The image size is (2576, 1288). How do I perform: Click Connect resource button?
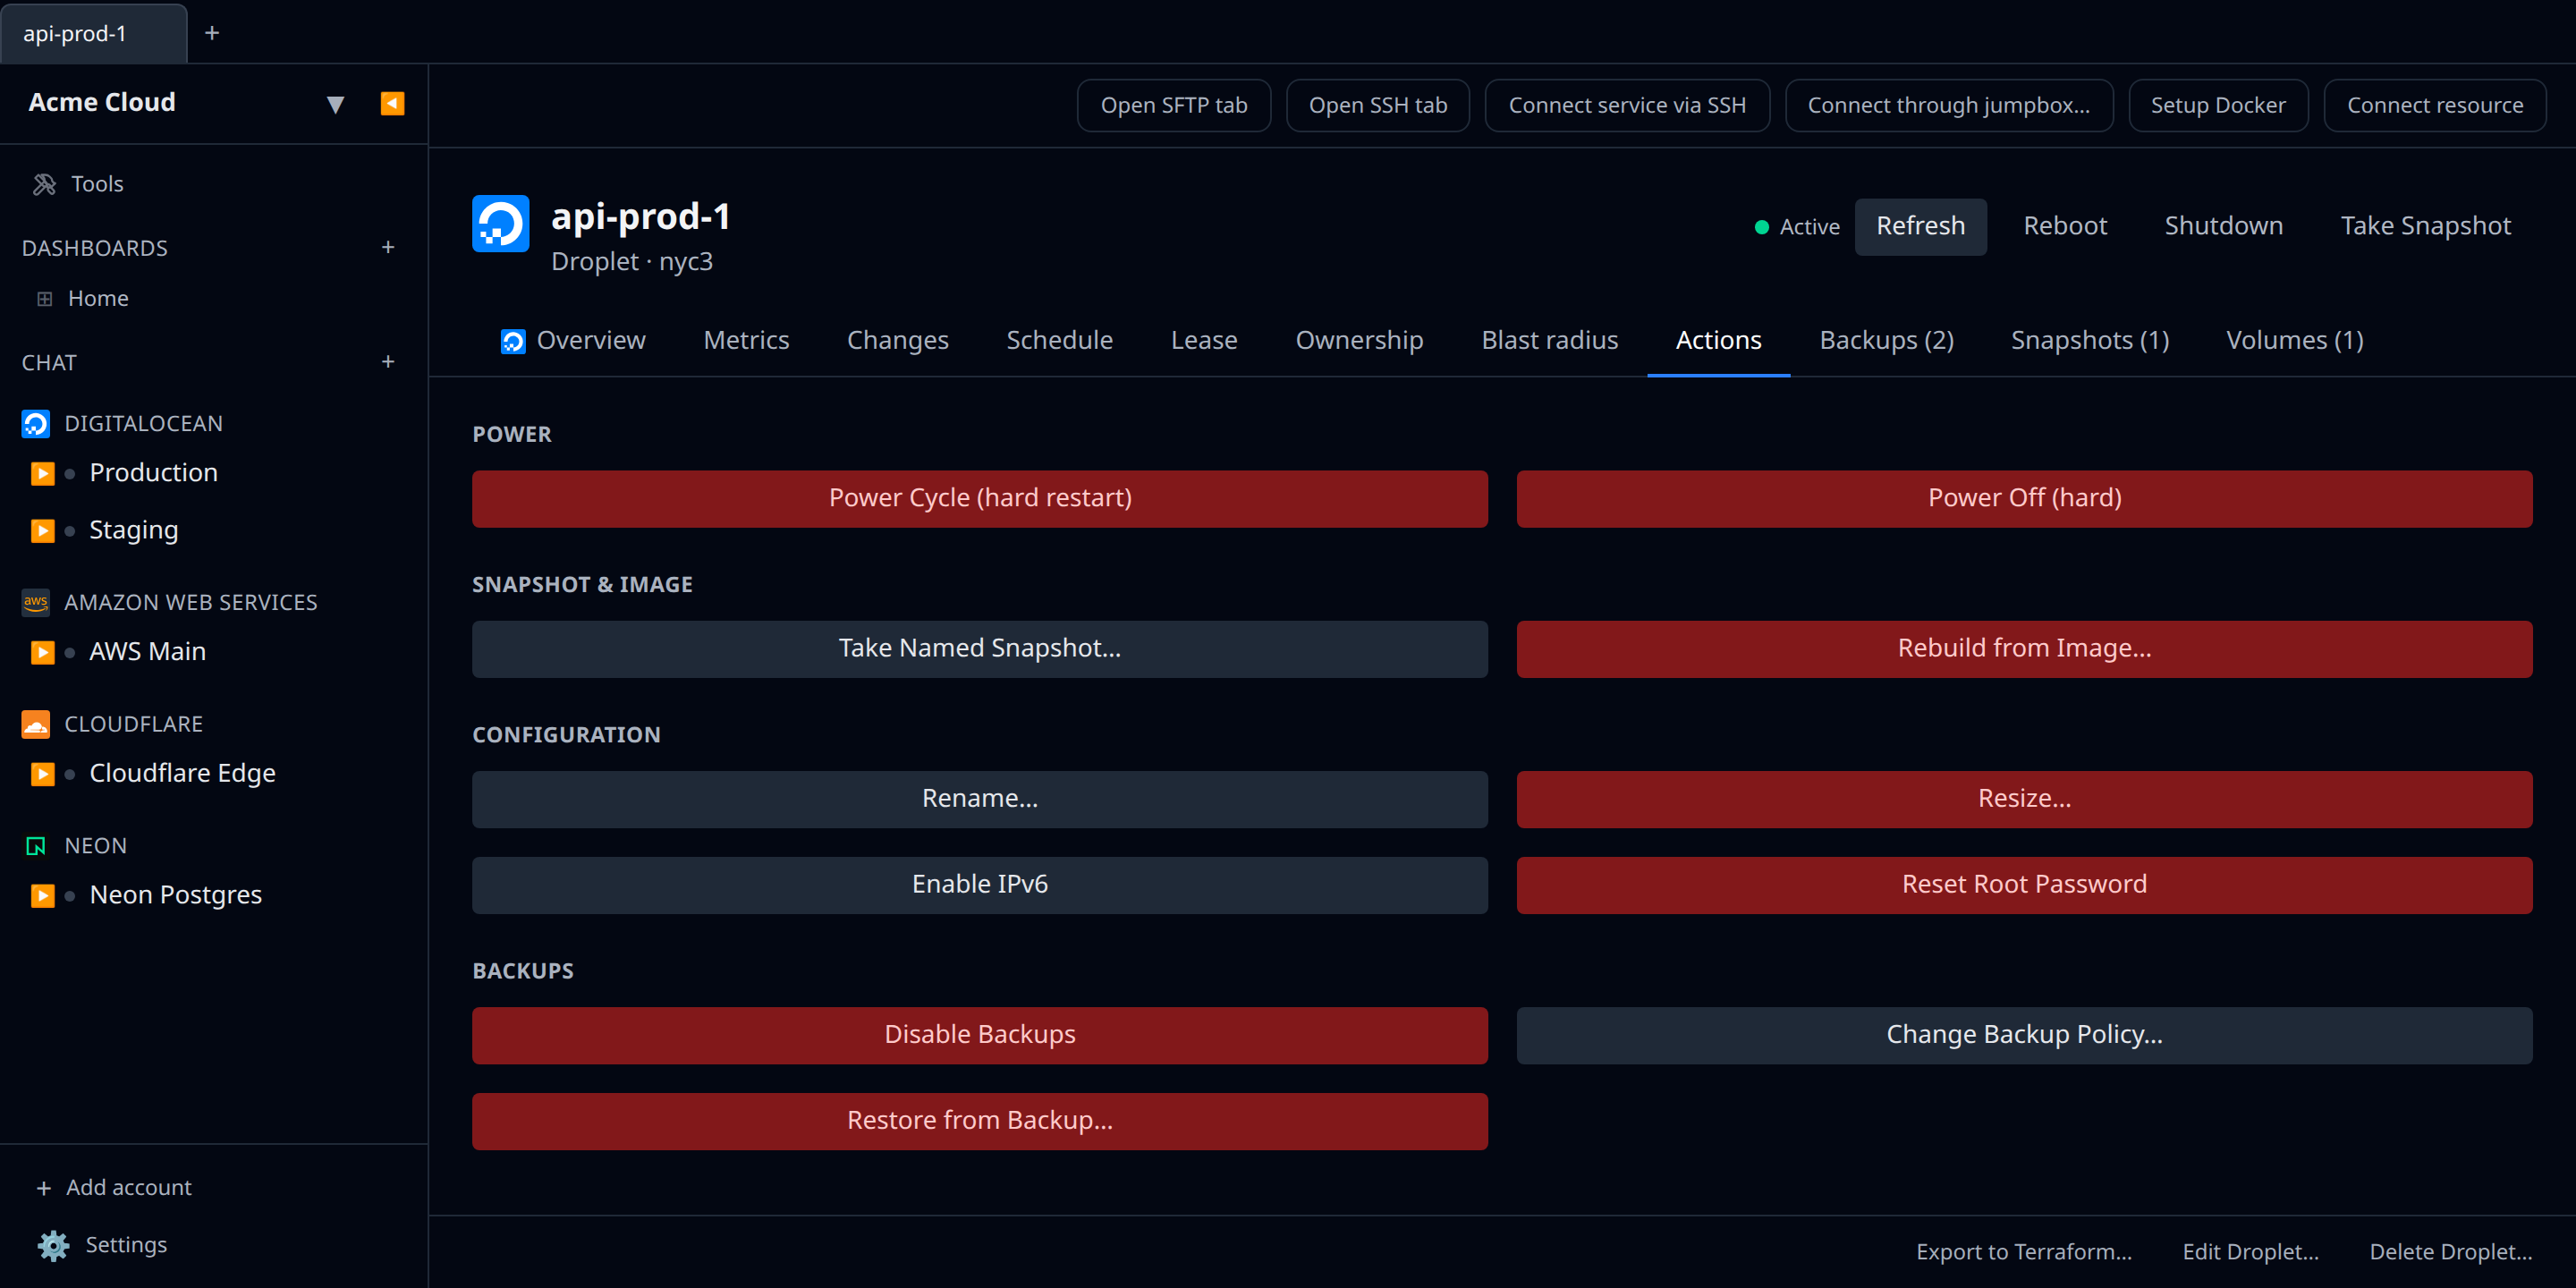point(2435,105)
